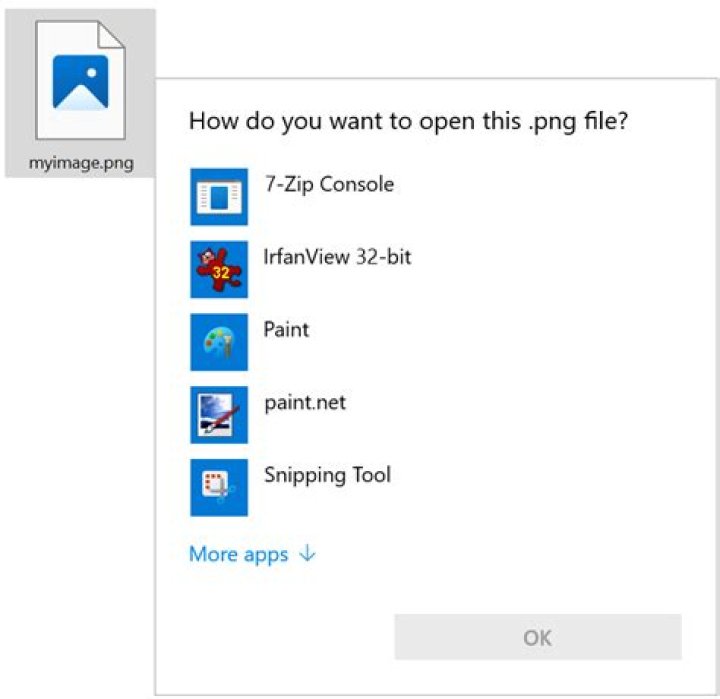The image size is (720, 699).
Task: Click the dialog heading about .png file
Action: point(408,122)
